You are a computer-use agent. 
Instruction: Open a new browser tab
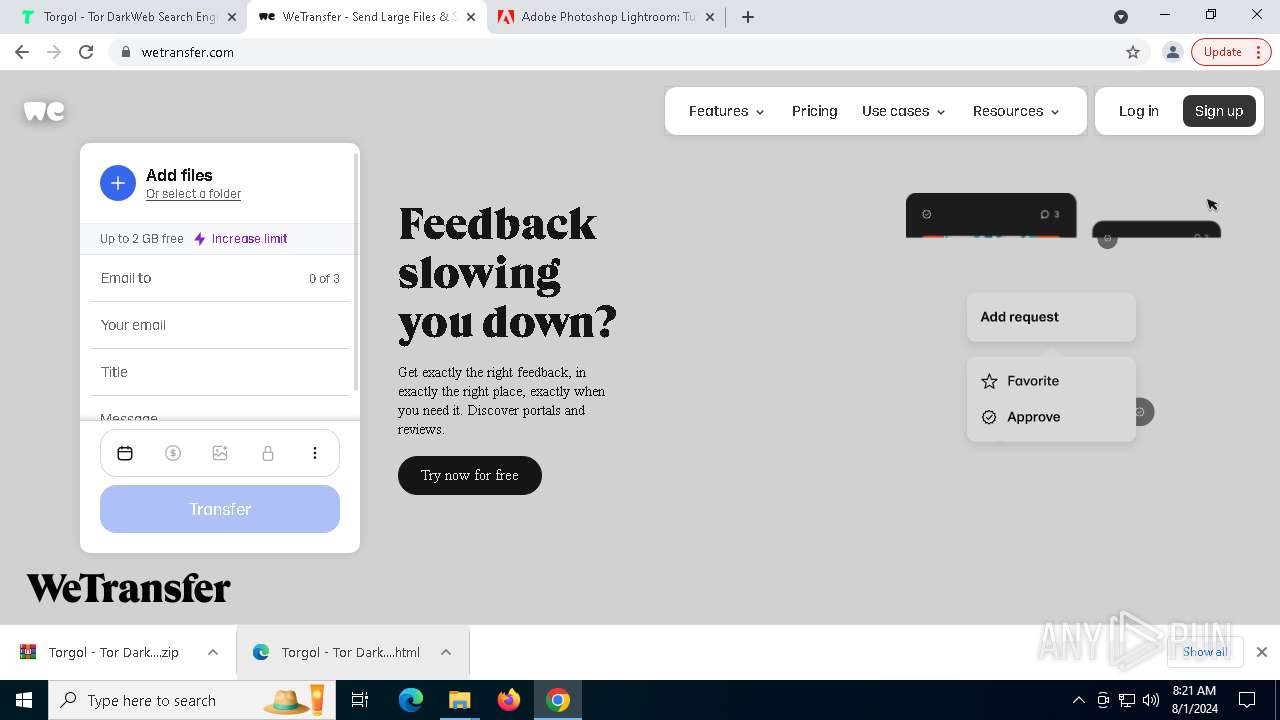click(x=748, y=17)
